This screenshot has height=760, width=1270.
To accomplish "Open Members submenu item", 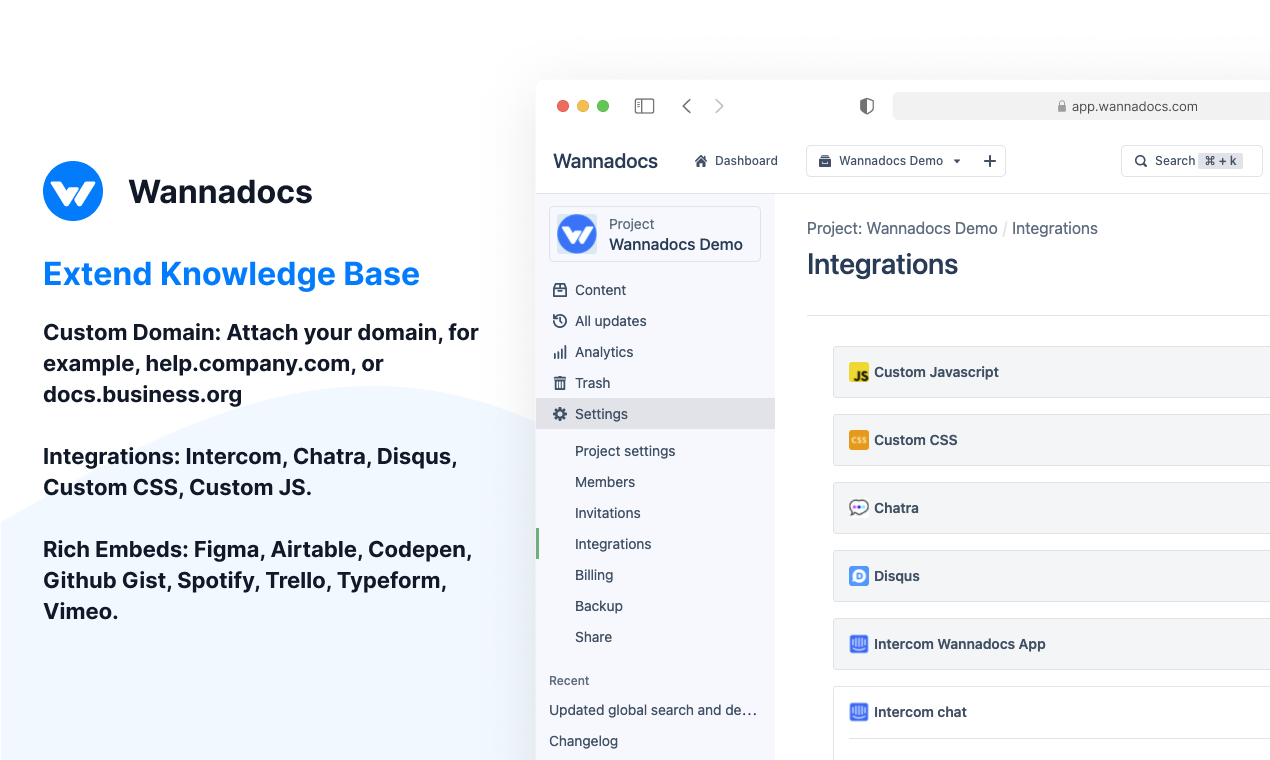I will point(605,482).
